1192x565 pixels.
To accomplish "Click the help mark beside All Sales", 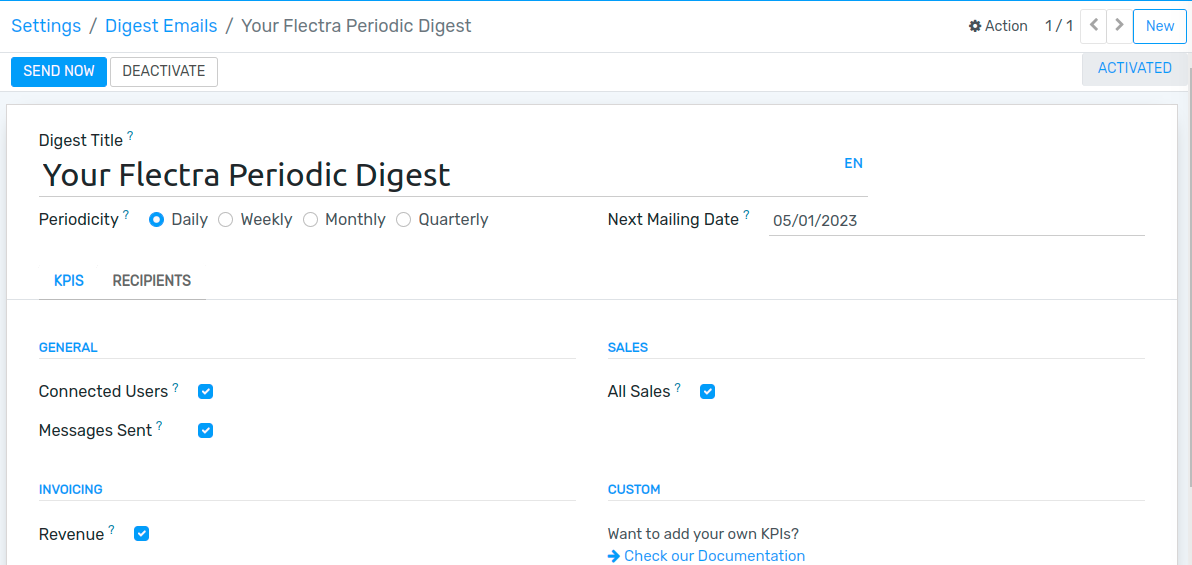I will tap(678, 386).
